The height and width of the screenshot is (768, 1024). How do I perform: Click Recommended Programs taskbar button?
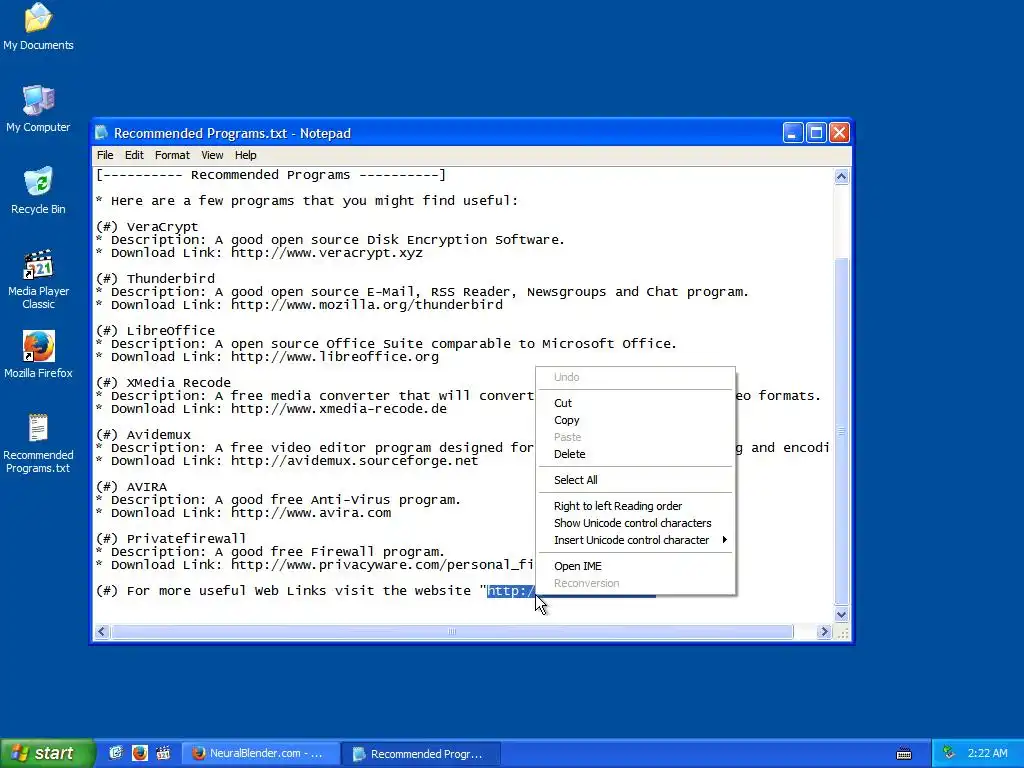pos(421,754)
